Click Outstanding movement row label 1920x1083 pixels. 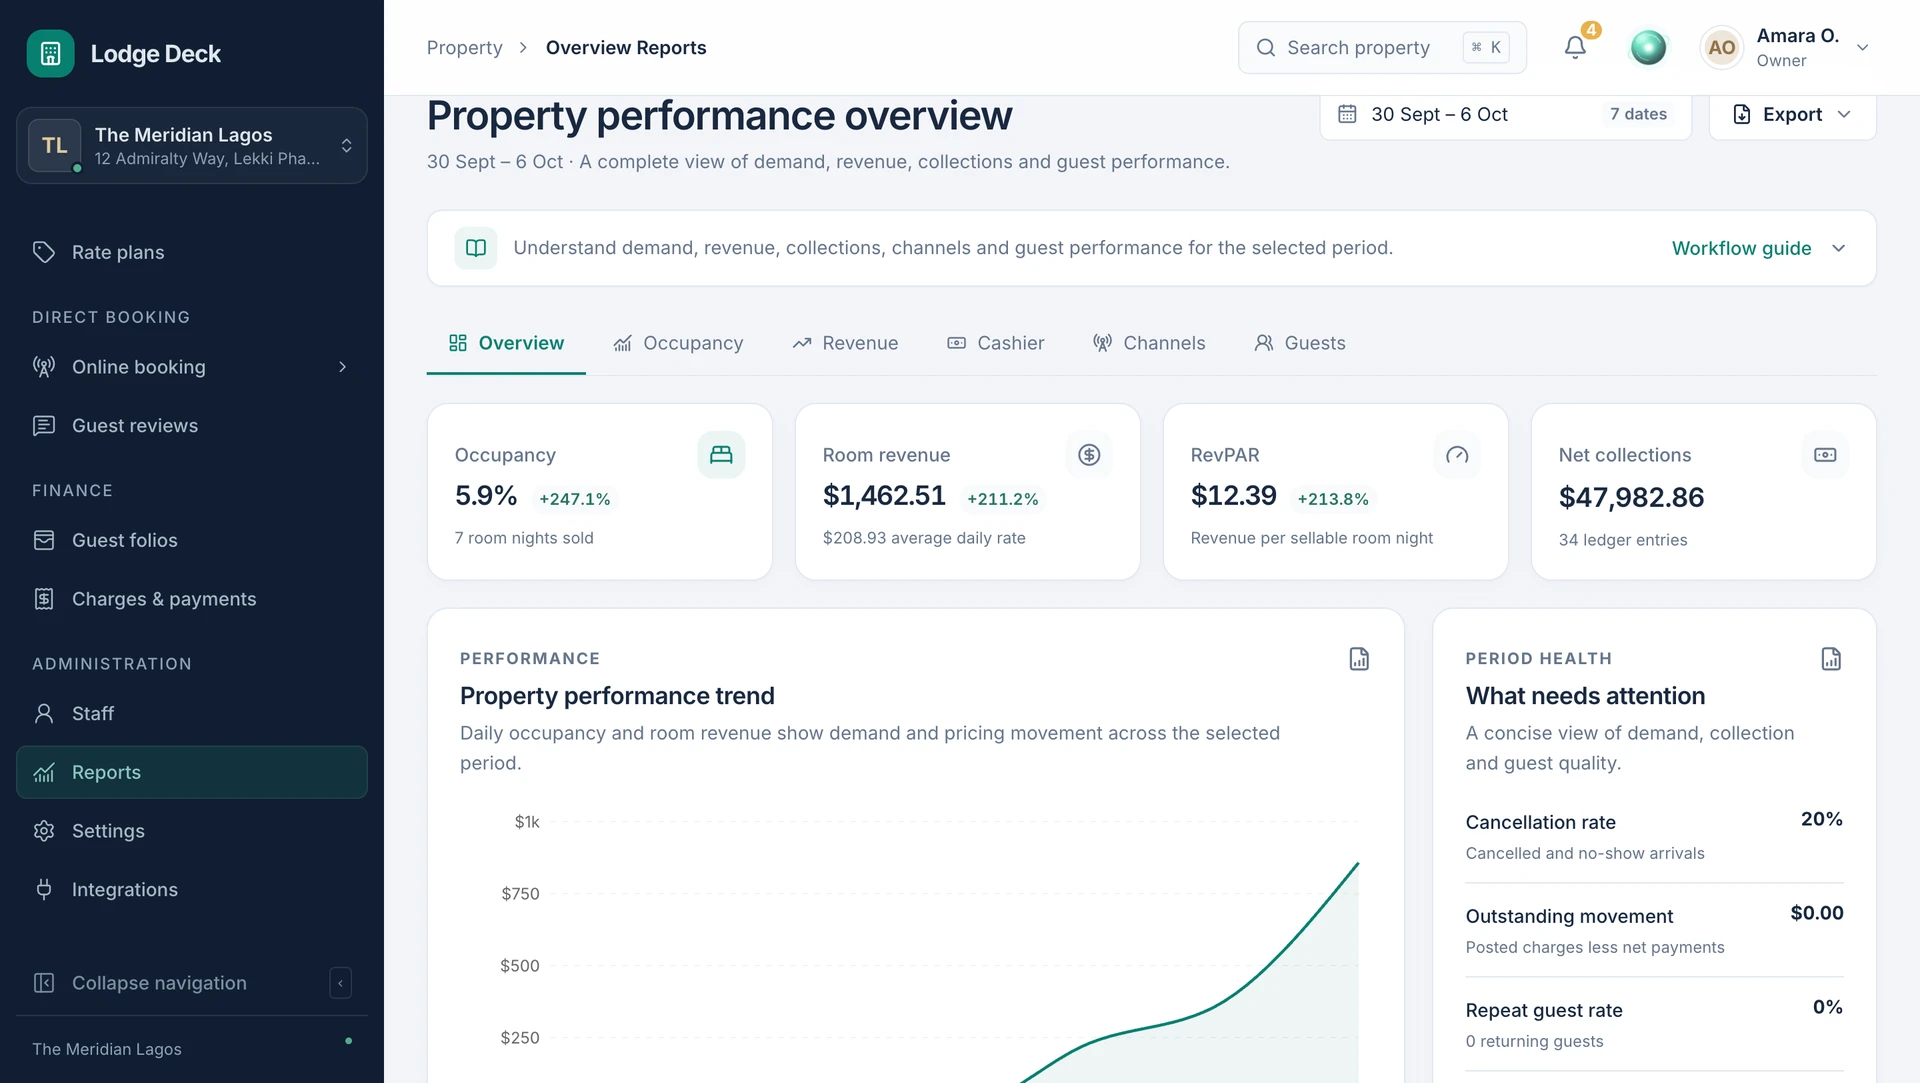[x=1569, y=916]
